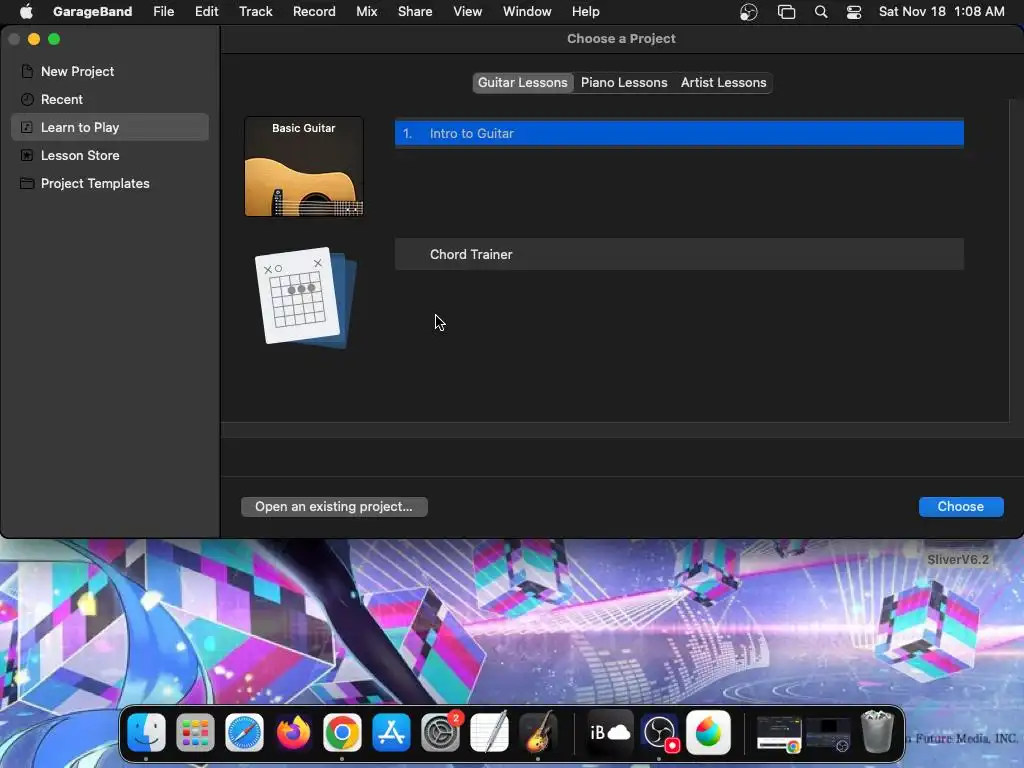Click the Lesson Store star icon
Viewport: 1024px width, 768px height.
(x=27, y=155)
